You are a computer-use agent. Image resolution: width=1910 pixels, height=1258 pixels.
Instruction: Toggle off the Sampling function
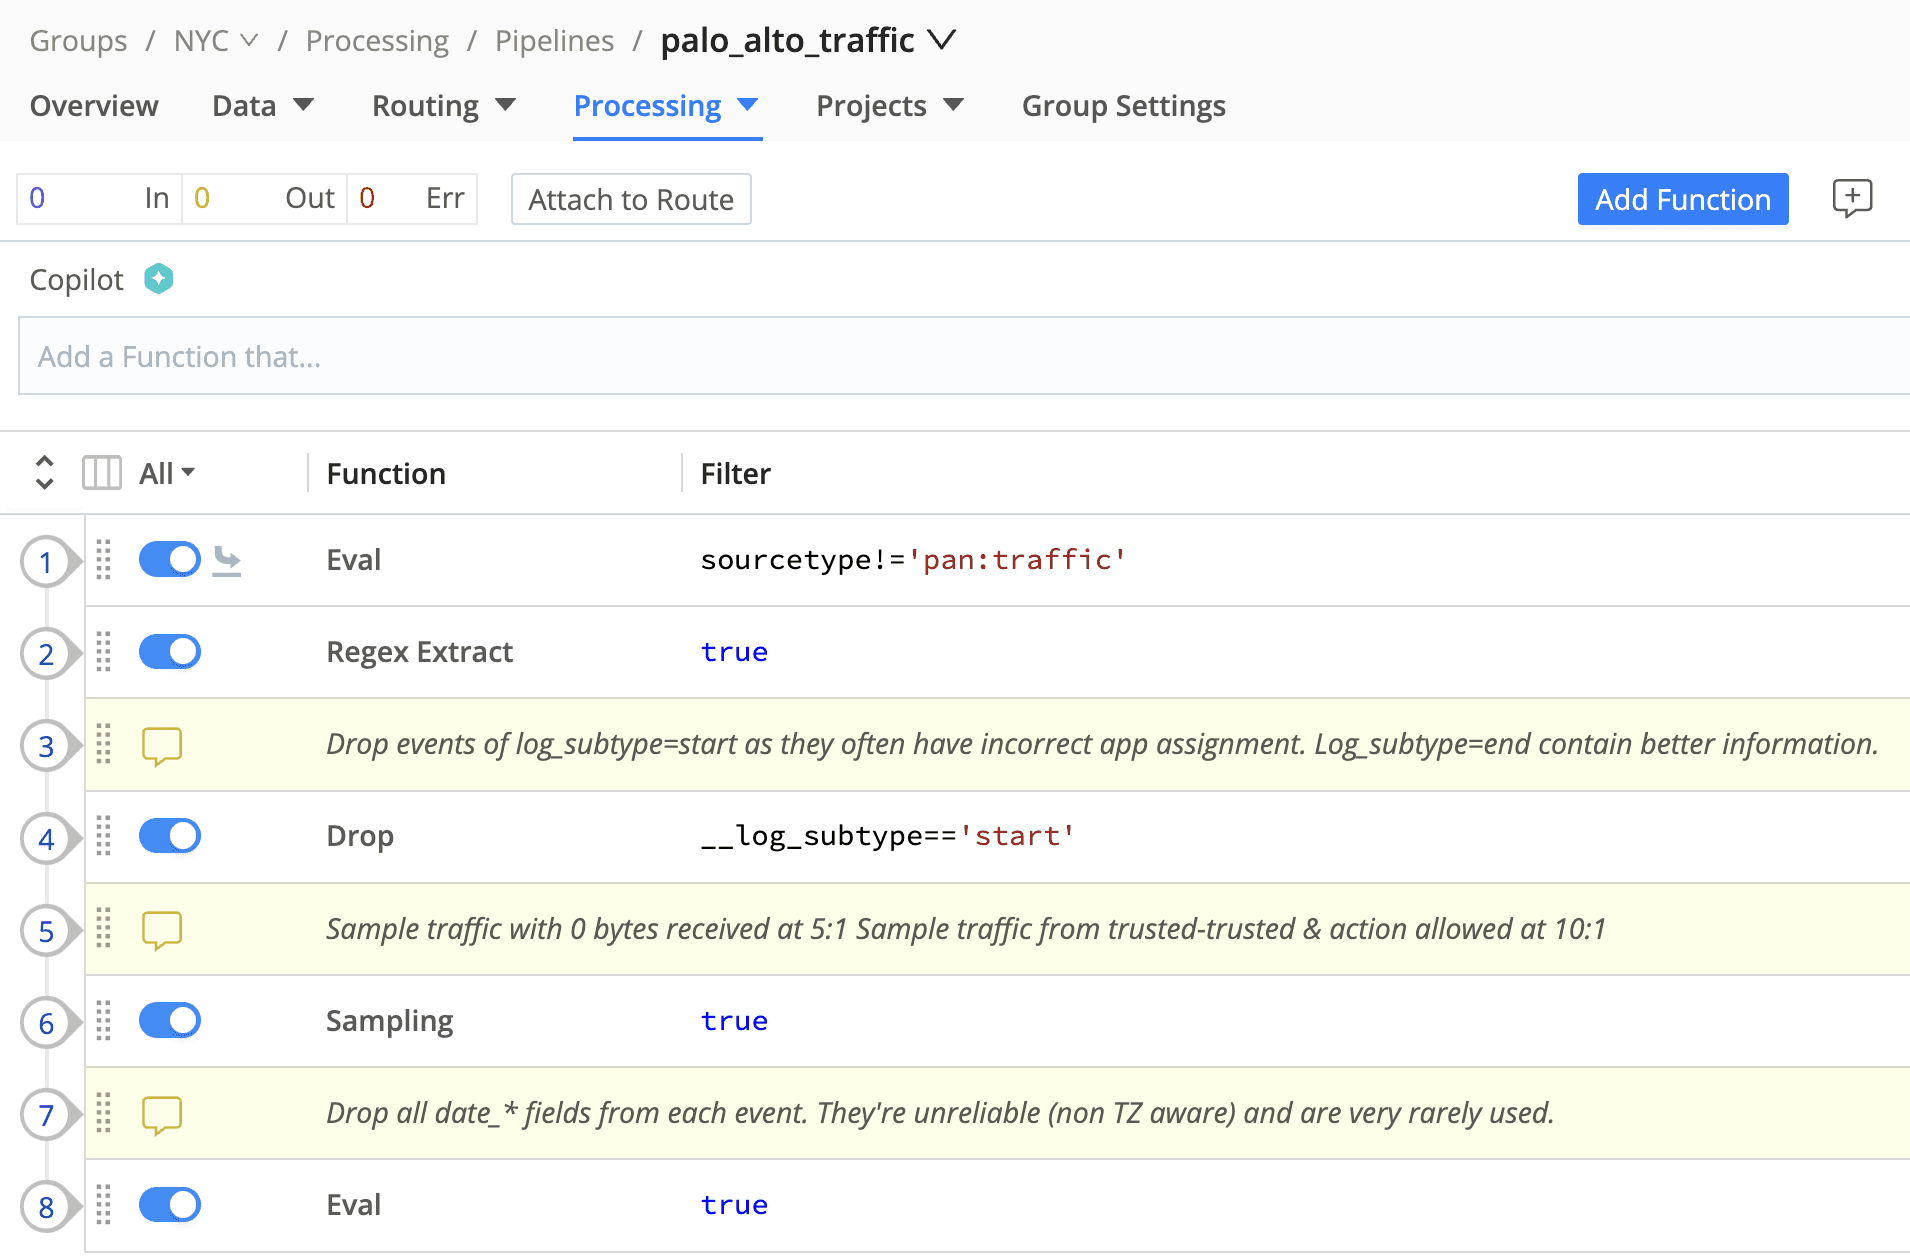click(x=170, y=1021)
